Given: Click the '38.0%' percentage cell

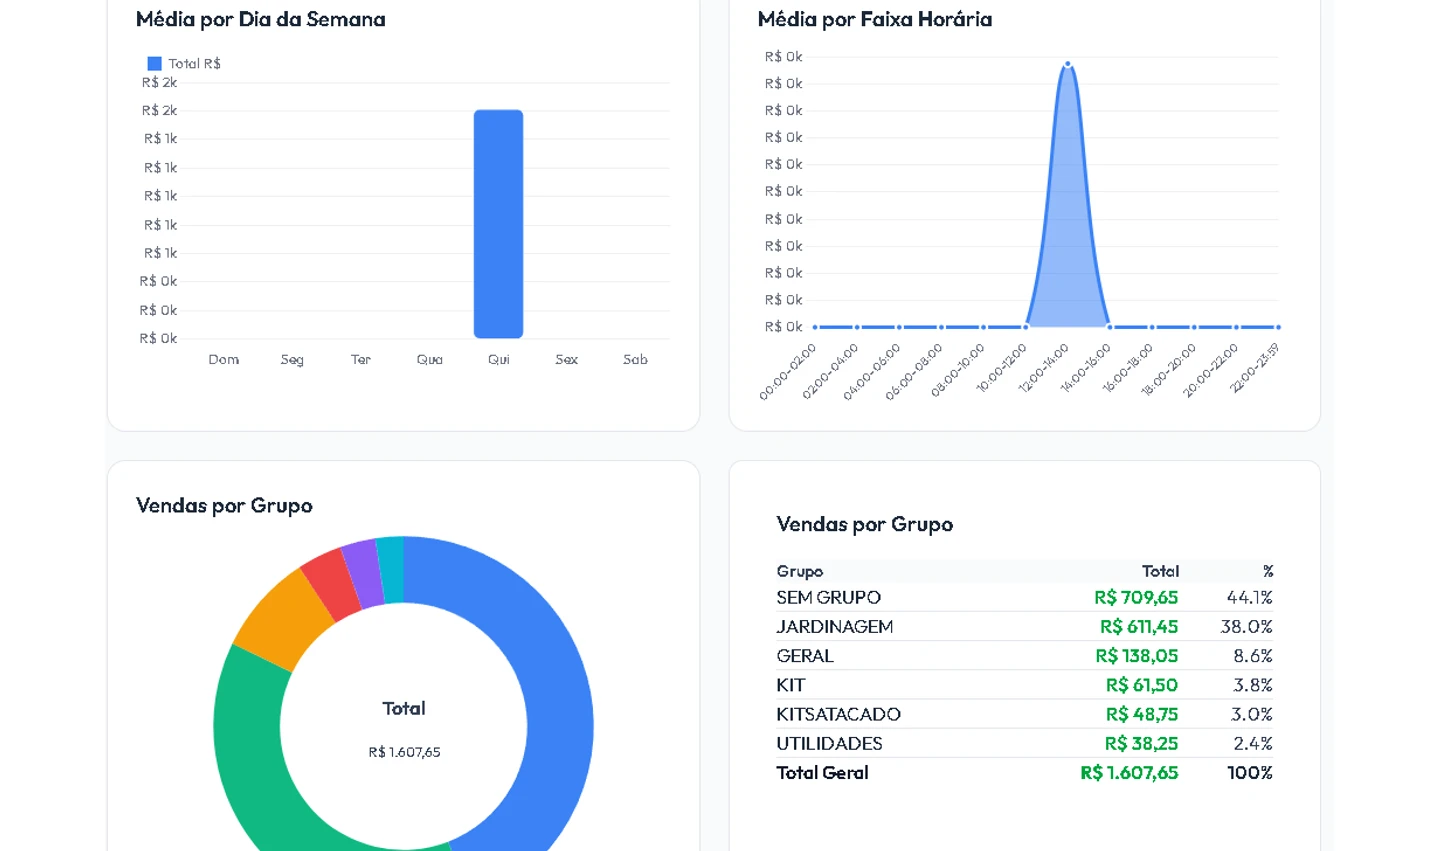Looking at the screenshot, I should [x=1247, y=627].
